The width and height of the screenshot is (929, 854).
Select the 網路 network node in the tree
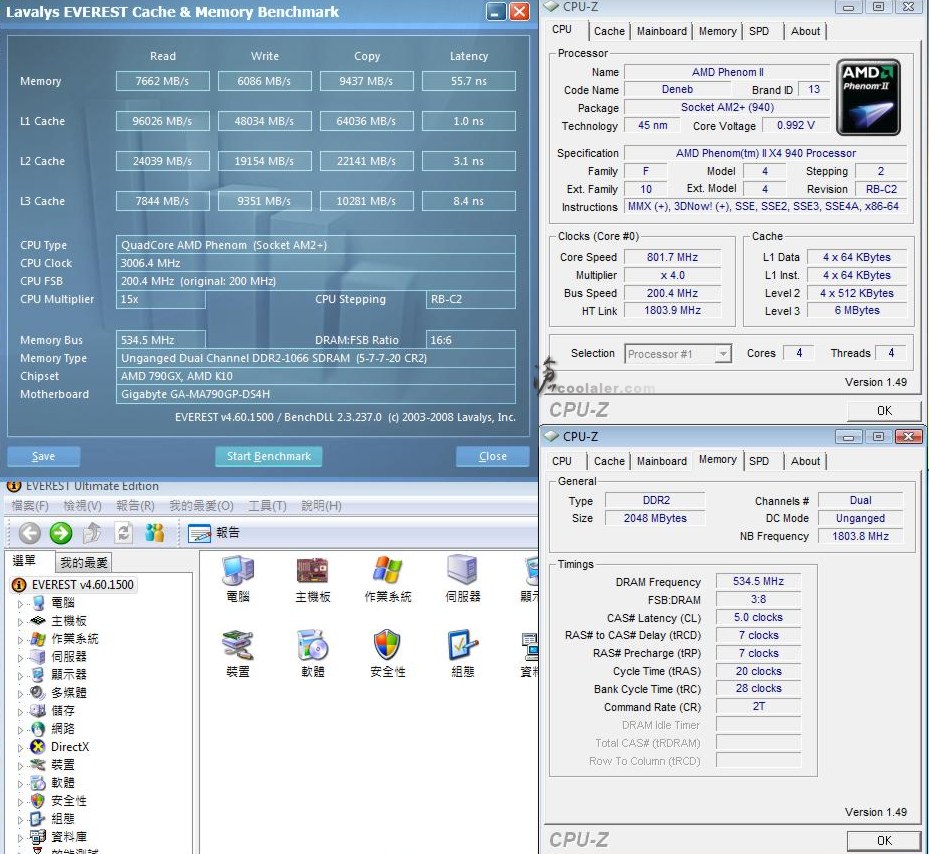(62, 728)
